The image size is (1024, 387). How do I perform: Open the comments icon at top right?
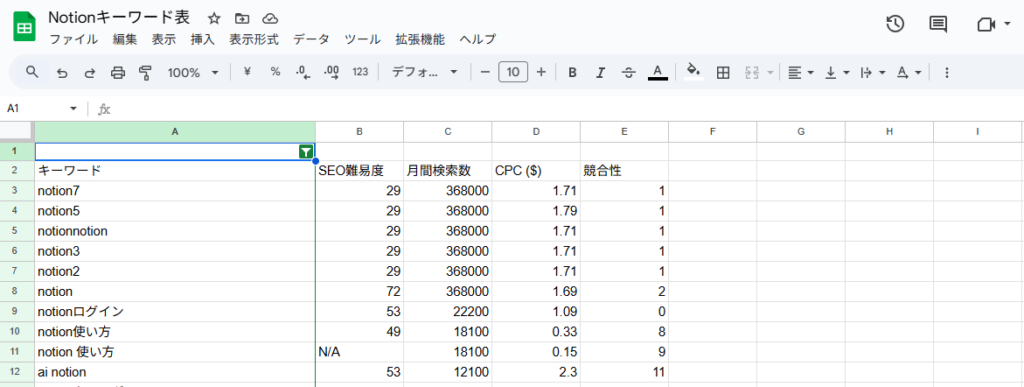click(x=938, y=25)
